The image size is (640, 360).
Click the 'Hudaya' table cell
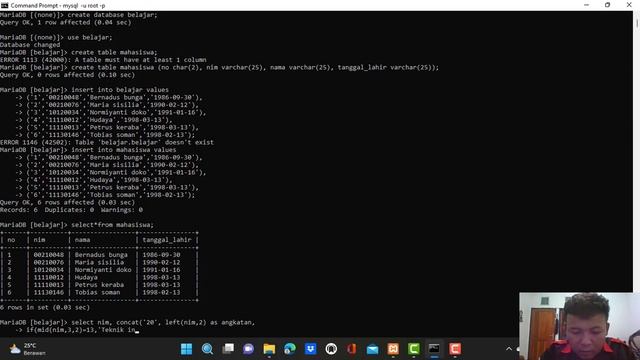[86, 277]
